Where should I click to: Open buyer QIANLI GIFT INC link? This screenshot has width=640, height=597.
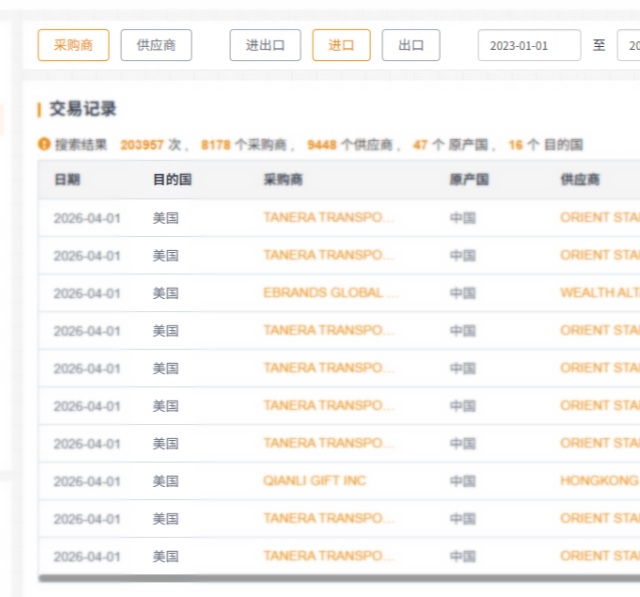pos(315,481)
